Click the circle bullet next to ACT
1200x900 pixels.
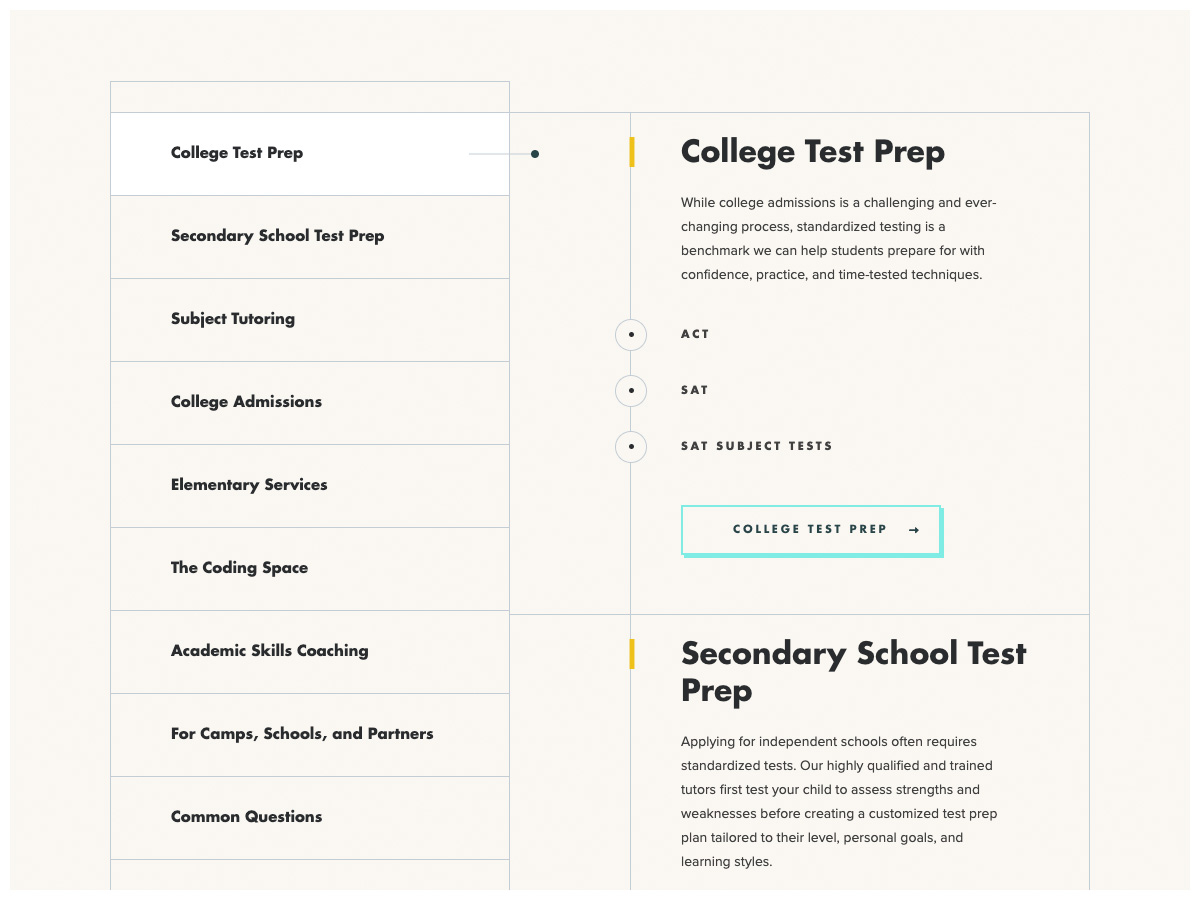[x=631, y=334]
